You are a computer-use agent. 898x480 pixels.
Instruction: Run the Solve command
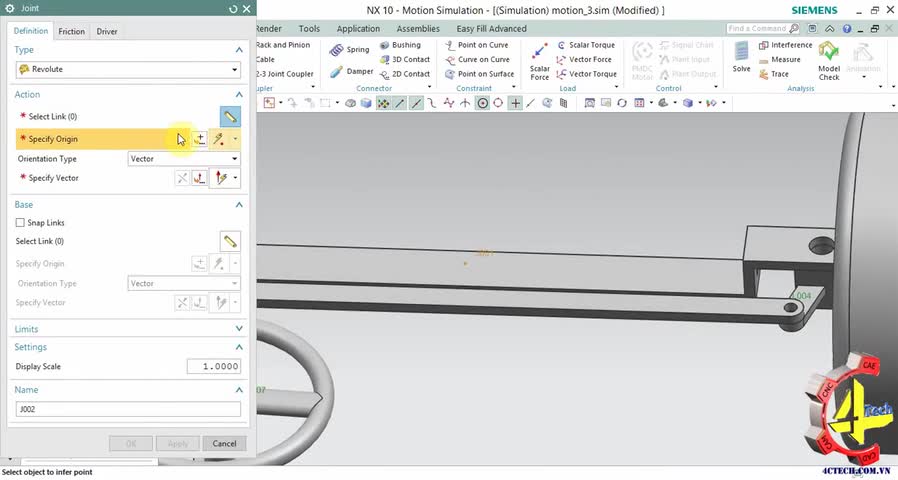tap(741, 57)
